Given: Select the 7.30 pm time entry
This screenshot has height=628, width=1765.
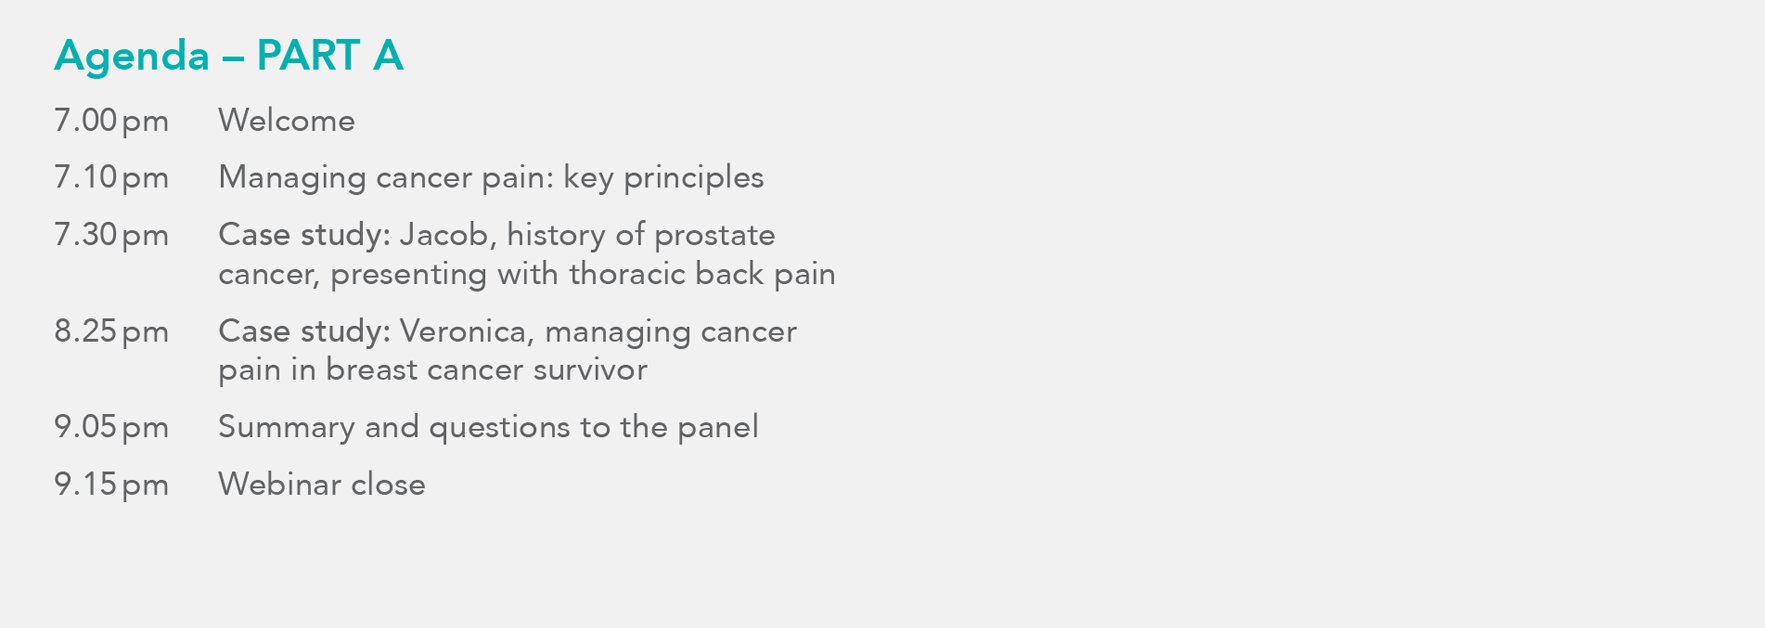Looking at the screenshot, I should pyautogui.click(x=111, y=235).
